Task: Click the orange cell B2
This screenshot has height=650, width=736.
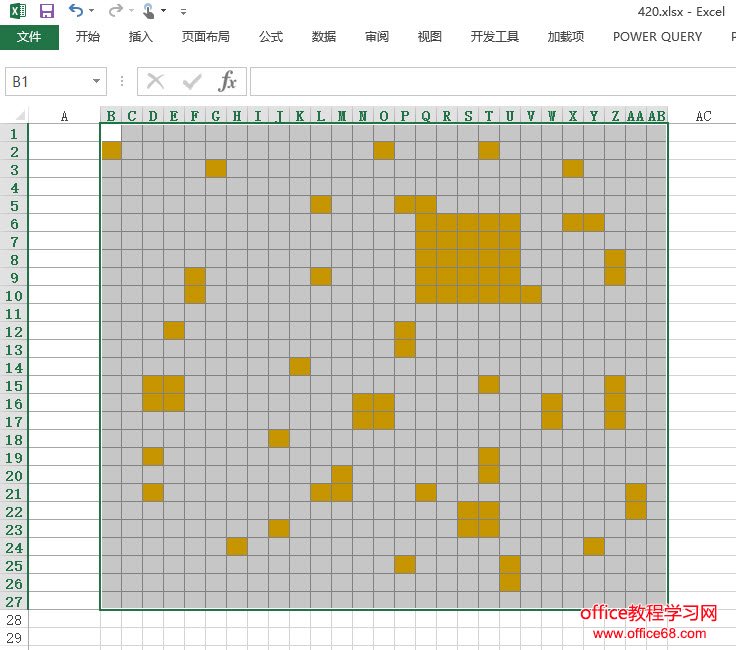Action: 111,151
